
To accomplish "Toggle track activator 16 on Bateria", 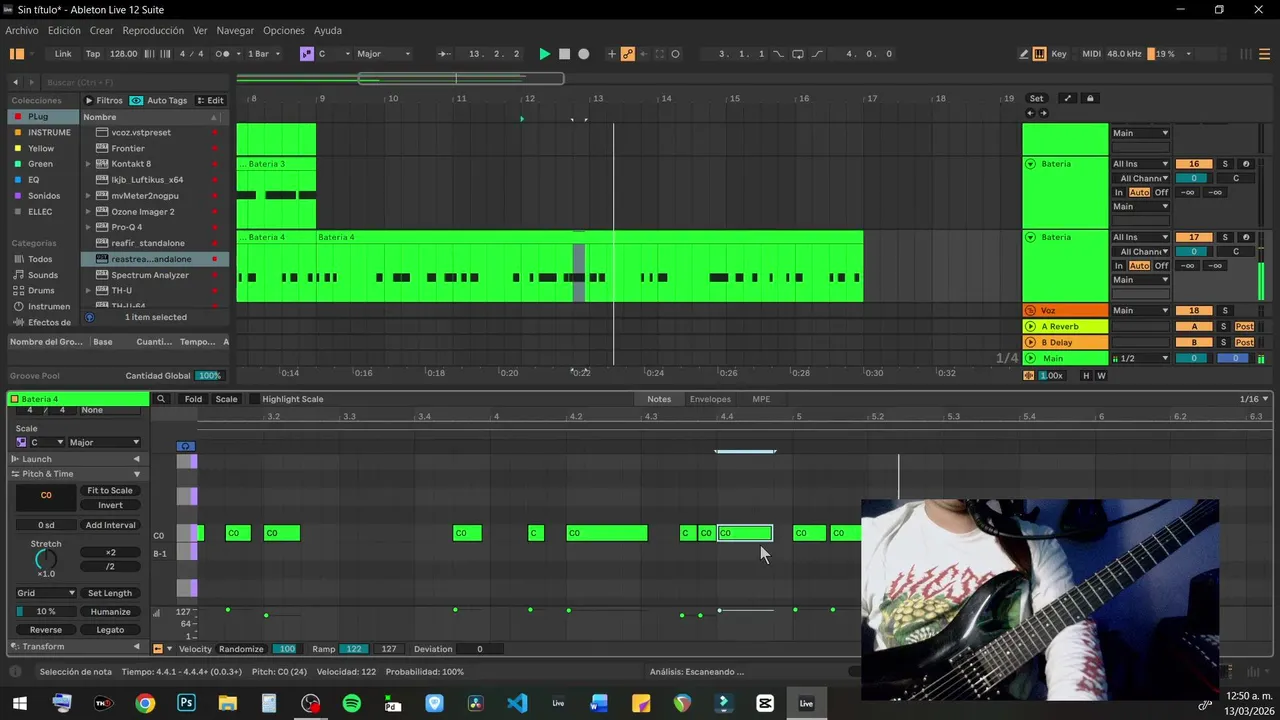I will (x=1194, y=164).
